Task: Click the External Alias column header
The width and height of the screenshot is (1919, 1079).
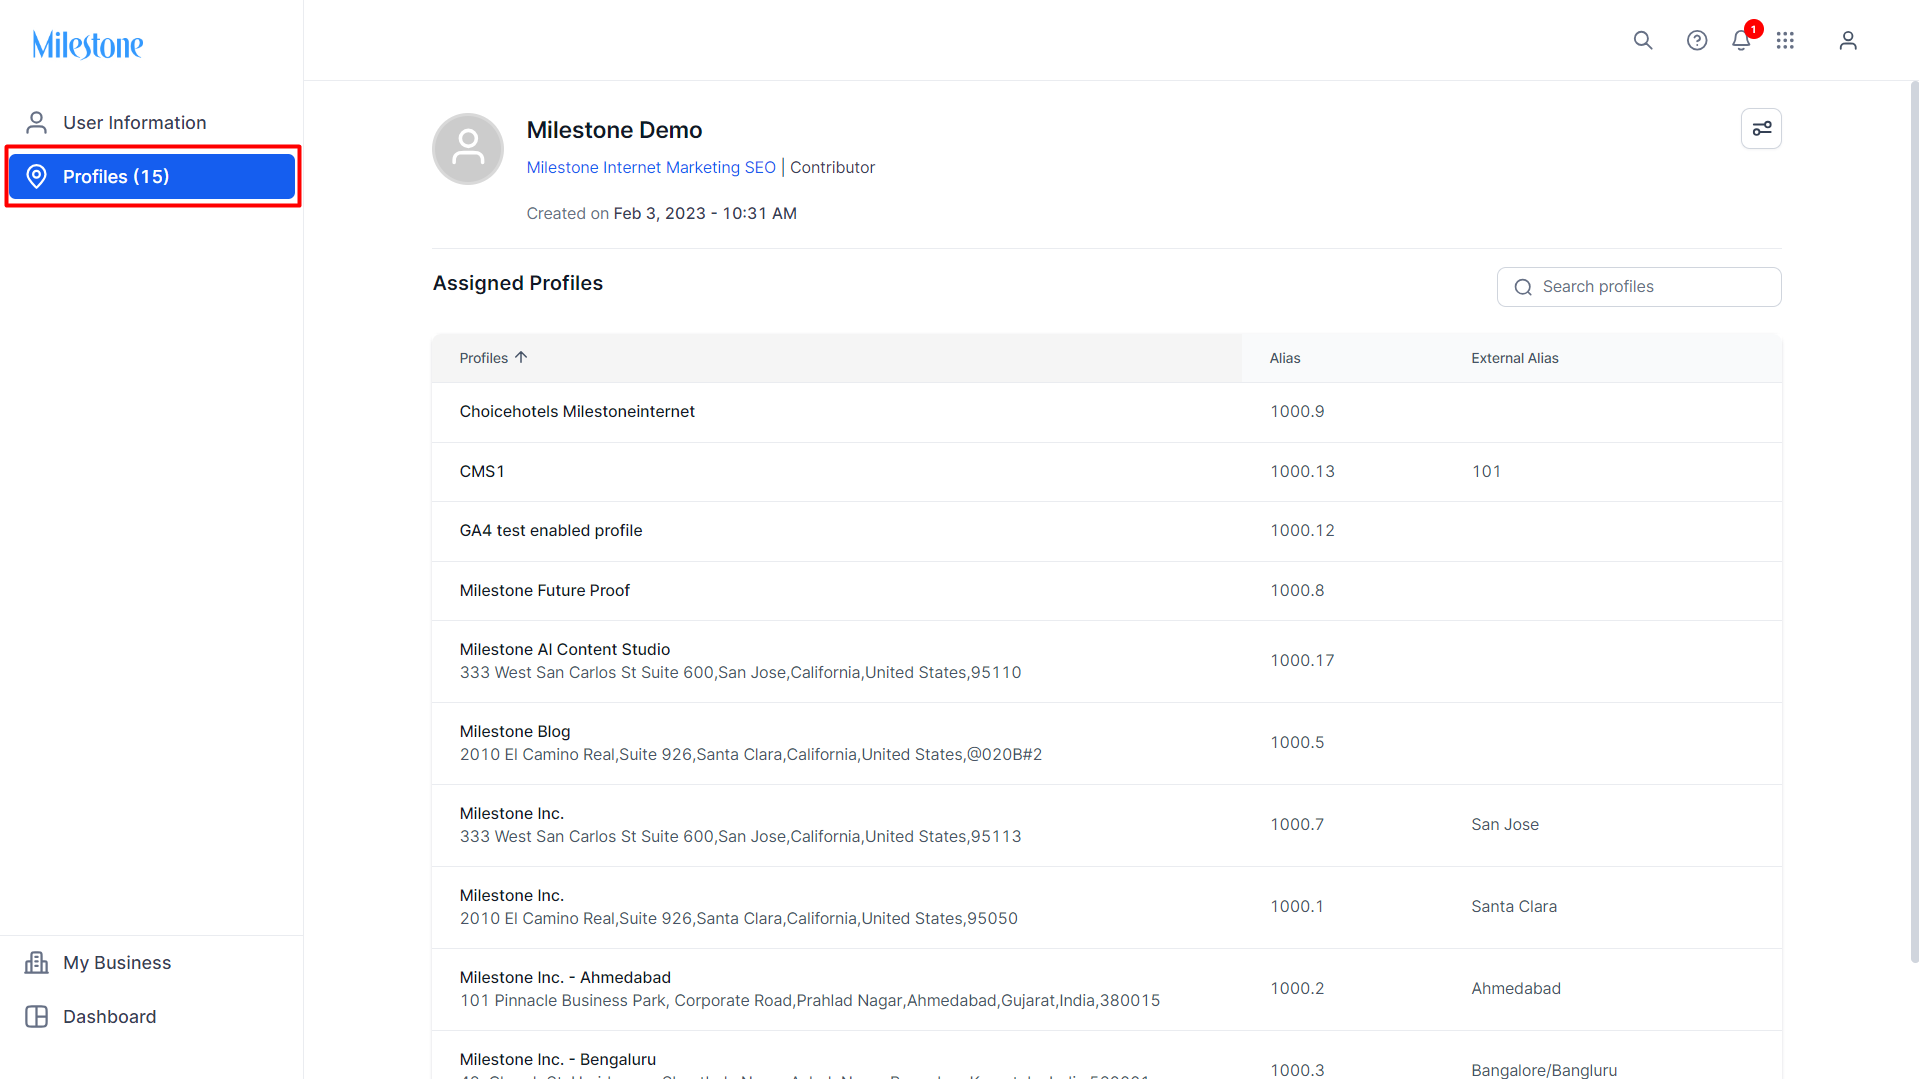Action: tap(1515, 358)
